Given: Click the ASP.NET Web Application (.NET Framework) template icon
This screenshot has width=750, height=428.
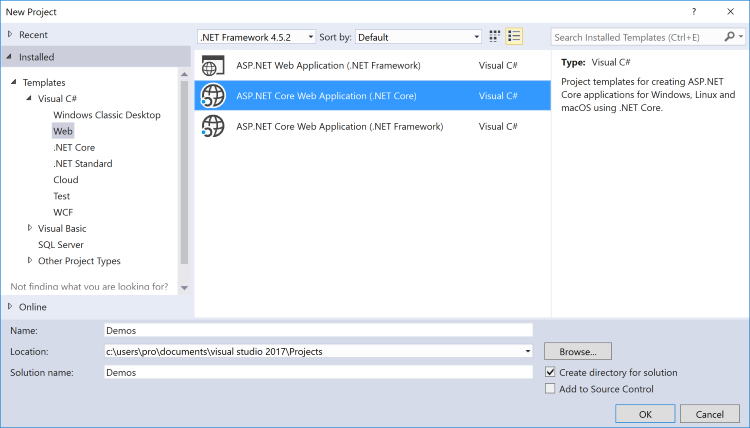Looking at the screenshot, I should click(x=213, y=66).
